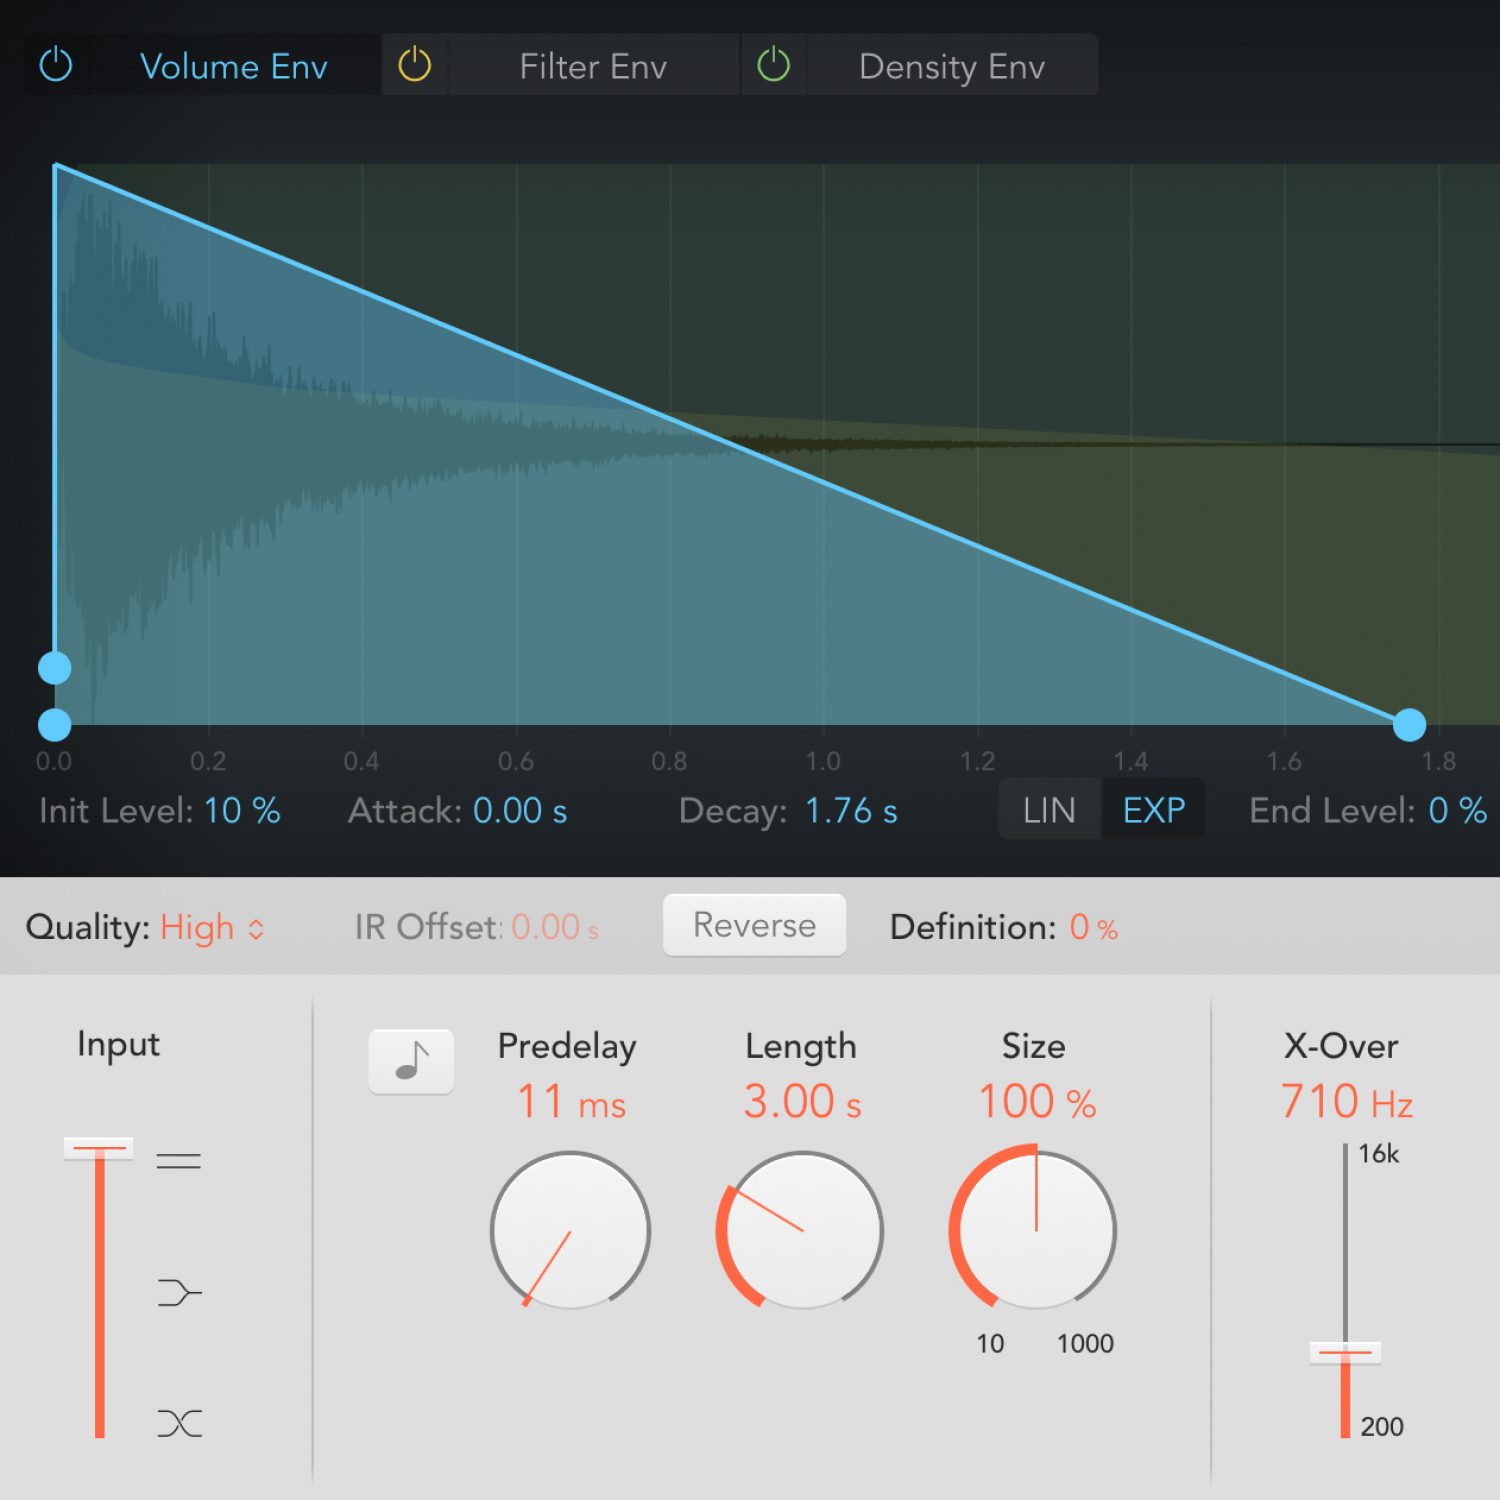This screenshot has height=1500, width=1500.
Task: Select the crossed channels input mode icon
Action: tap(179, 1422)
